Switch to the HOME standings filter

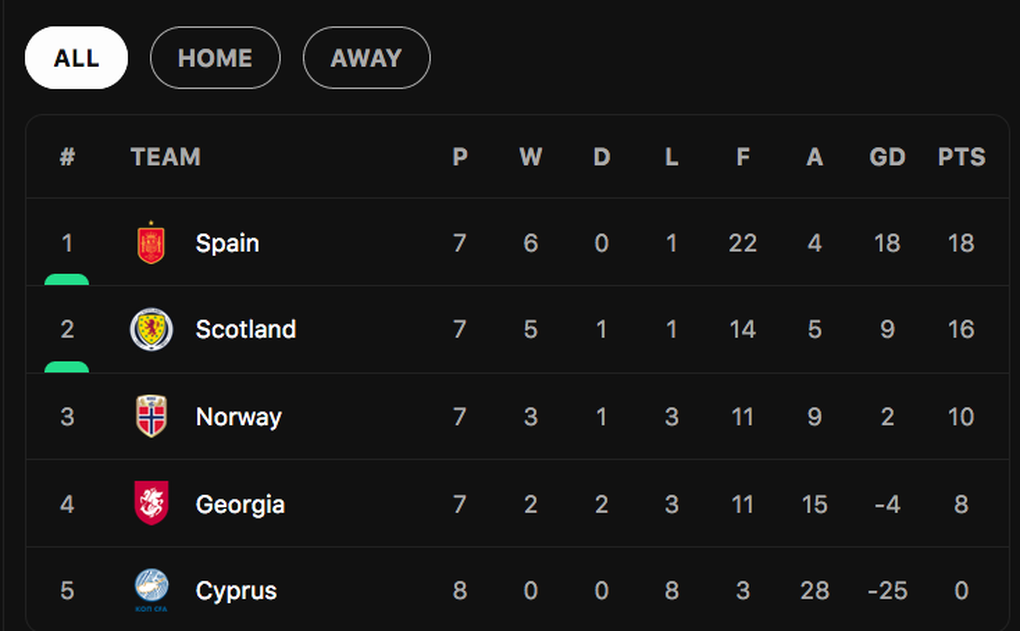click(215, 58)
